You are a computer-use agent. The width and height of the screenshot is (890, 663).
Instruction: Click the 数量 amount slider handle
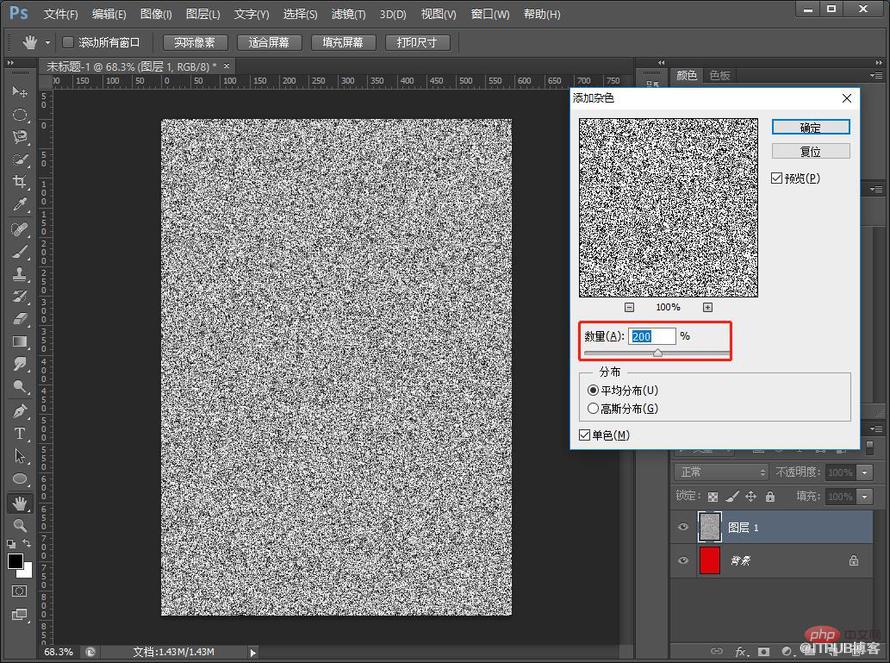pyautogui.click(x=657, y=353)
